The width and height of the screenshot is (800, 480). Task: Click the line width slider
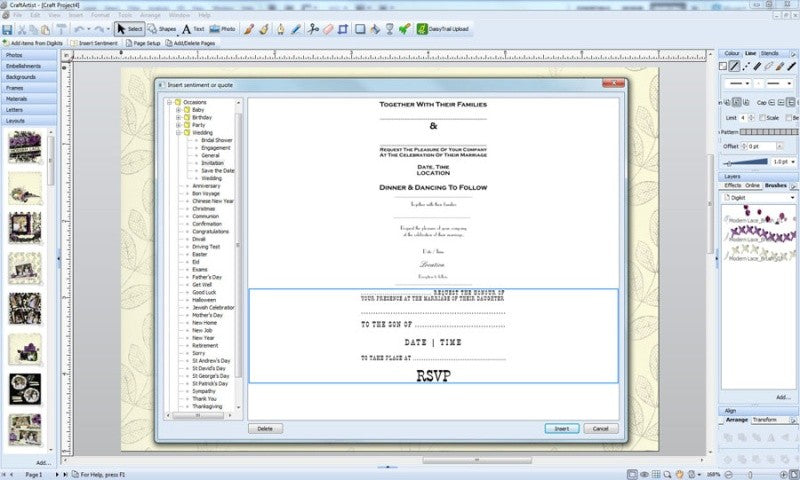point(745,162)
